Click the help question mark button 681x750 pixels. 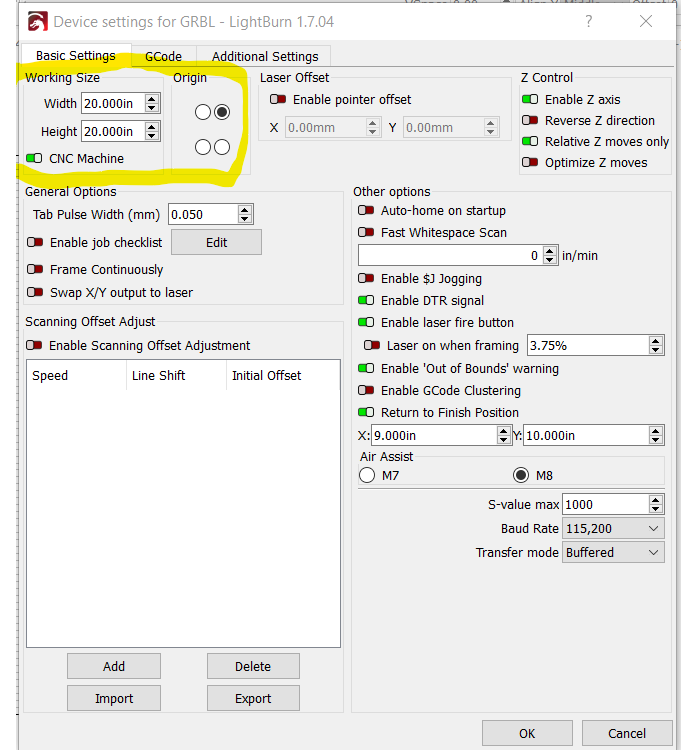(589, 22)
